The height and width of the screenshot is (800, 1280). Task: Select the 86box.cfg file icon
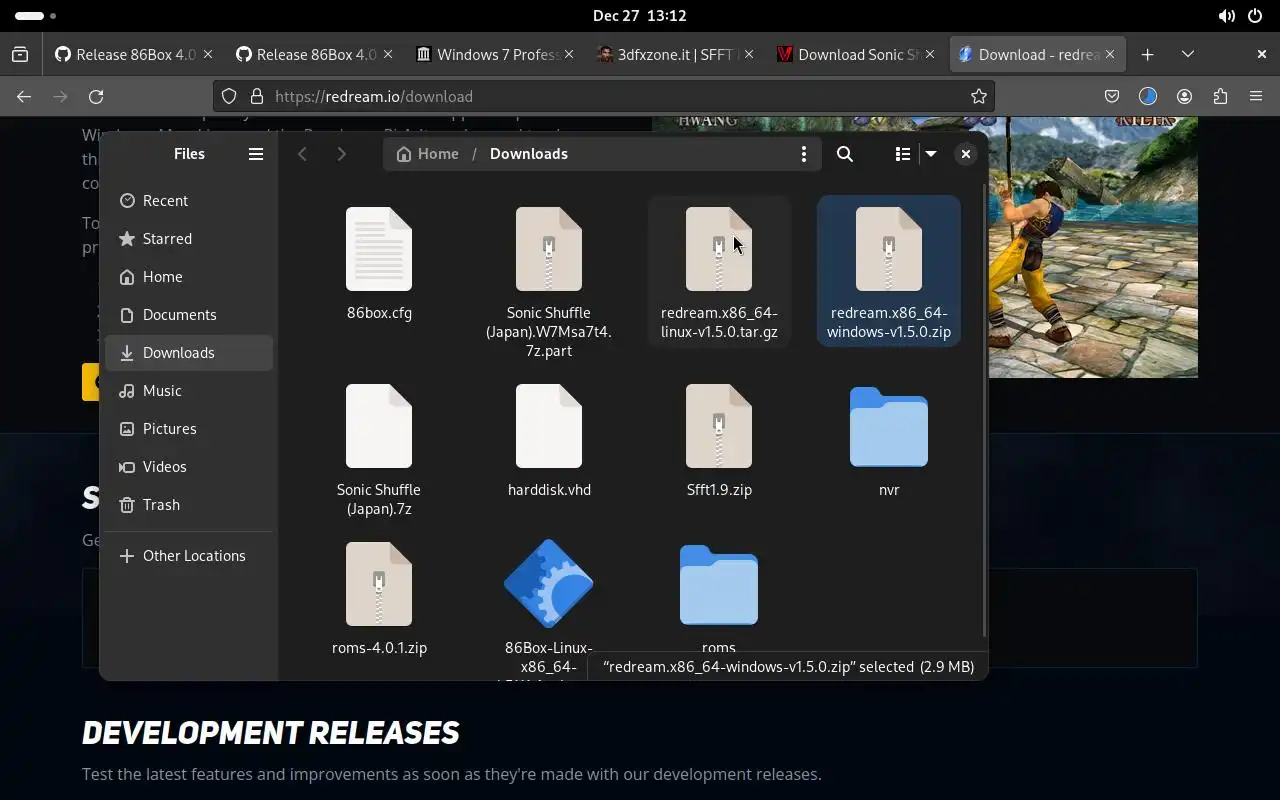[379, 249]
